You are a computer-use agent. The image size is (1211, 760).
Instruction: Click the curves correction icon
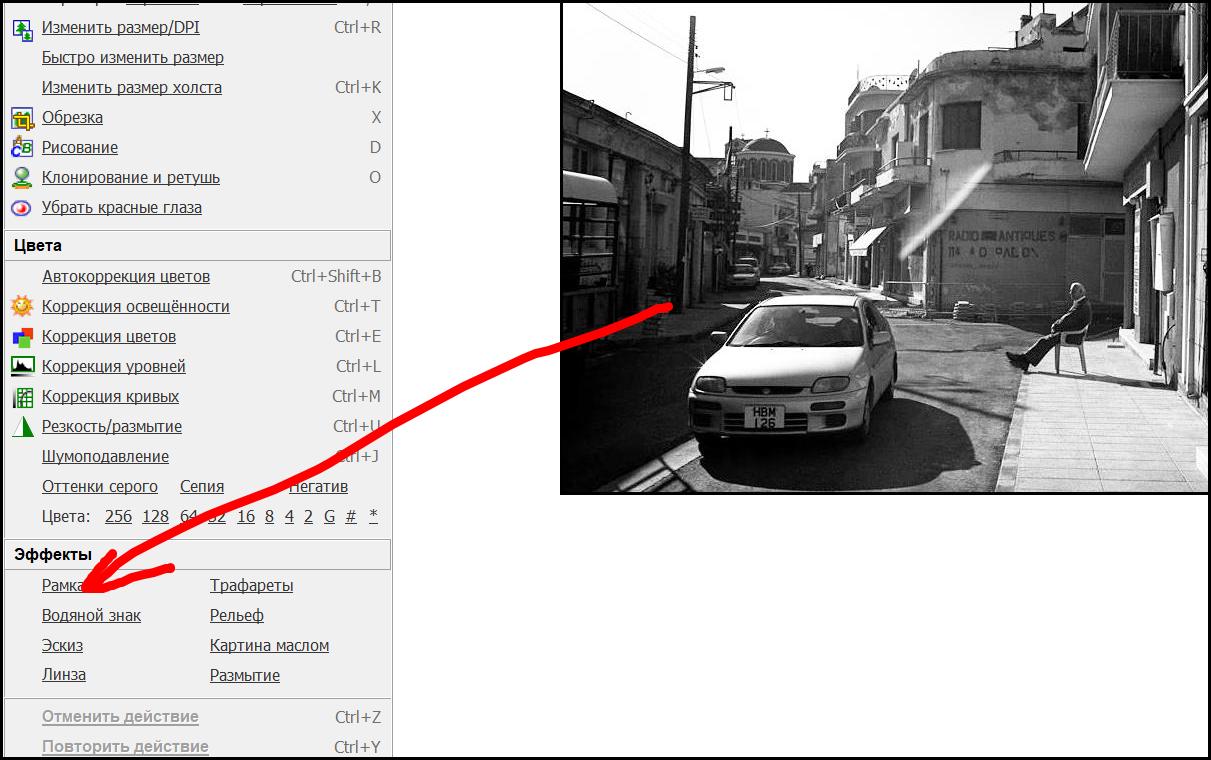pos(22,397)
